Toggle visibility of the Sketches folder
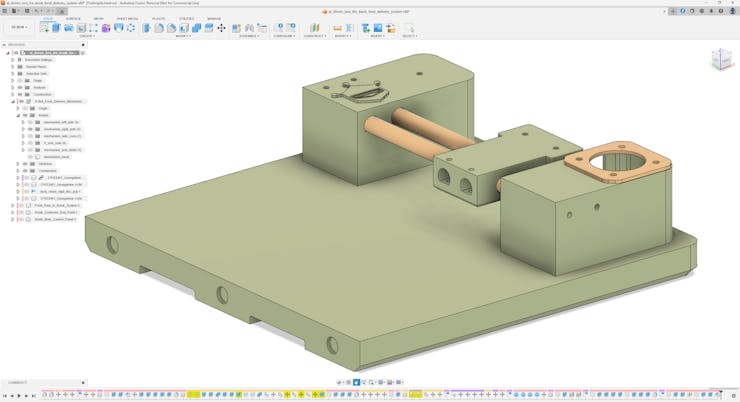Image resolution: width=740 pixels, height=402 pixels. point(25,164)
